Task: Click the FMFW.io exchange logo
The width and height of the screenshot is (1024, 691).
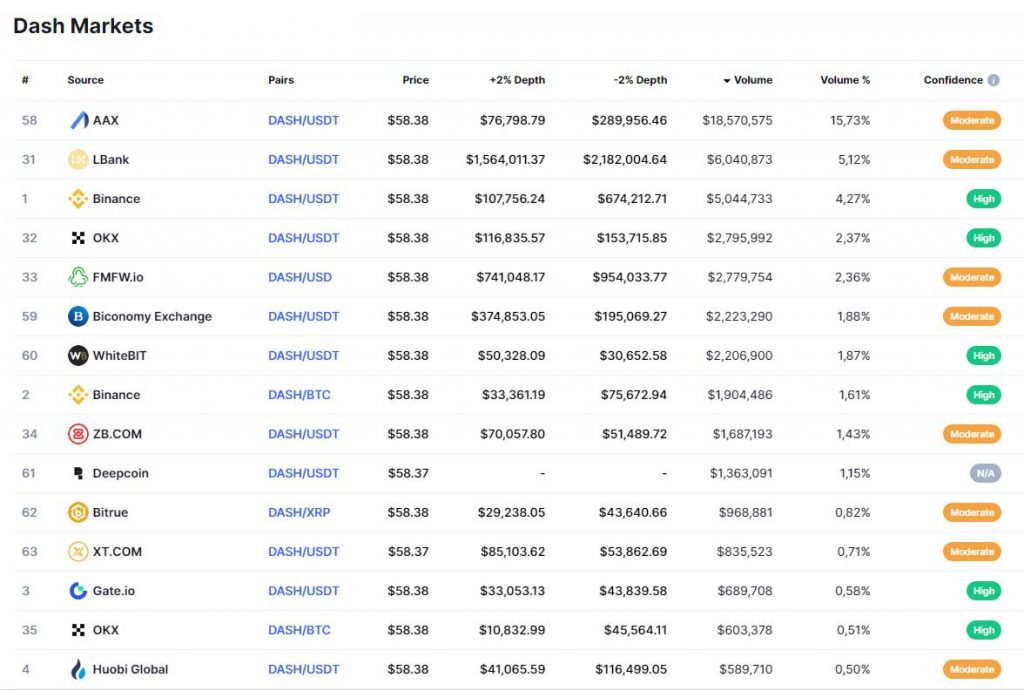Action: pos(78,277)
